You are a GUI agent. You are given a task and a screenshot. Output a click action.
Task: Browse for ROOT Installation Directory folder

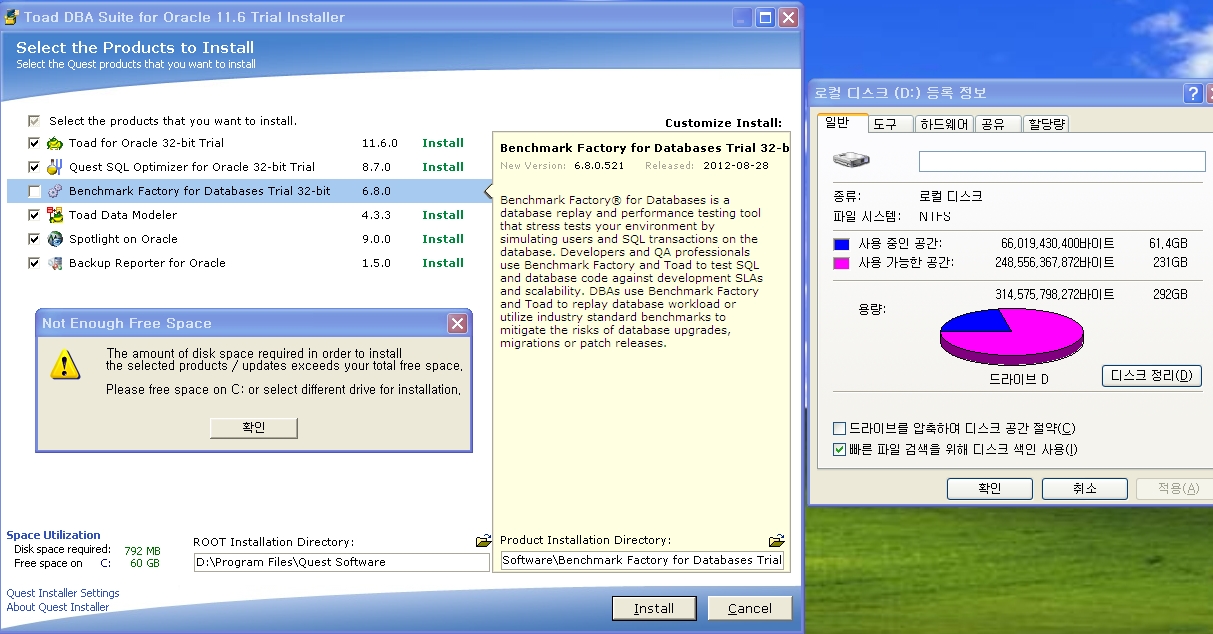[x=483, y=541]
